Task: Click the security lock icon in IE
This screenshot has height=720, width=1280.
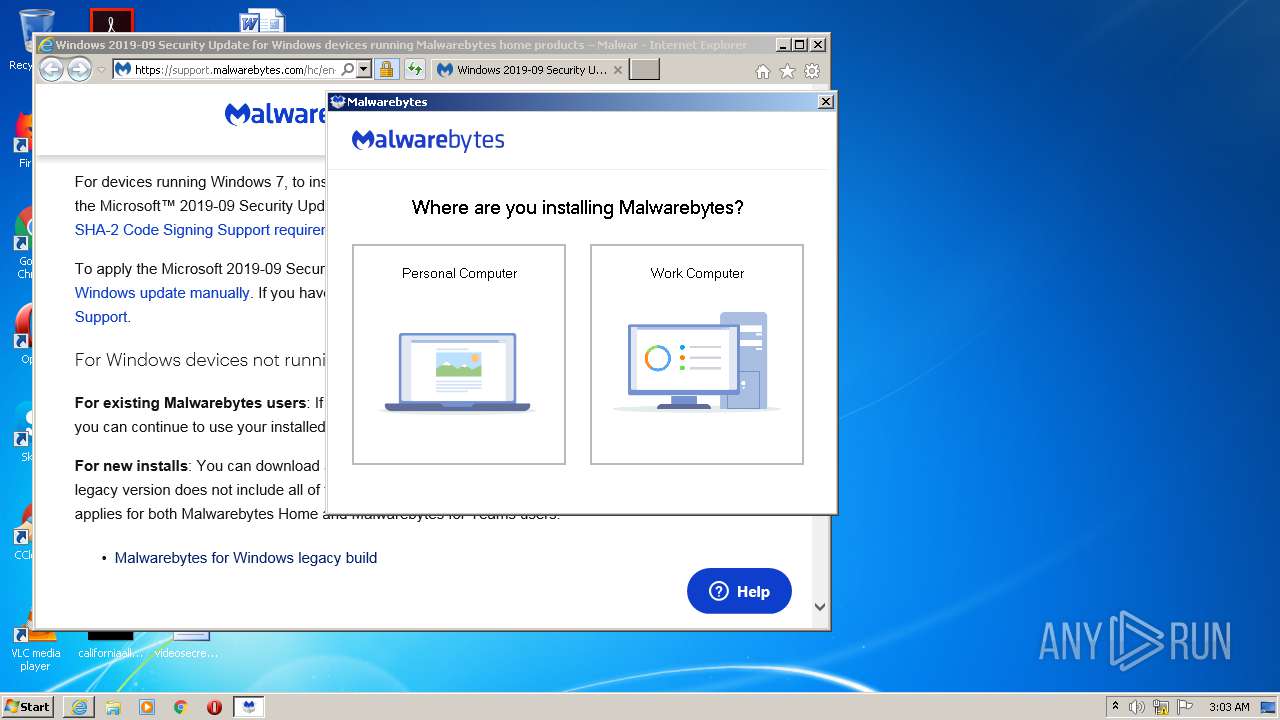Action: click(x=387, y=70)
